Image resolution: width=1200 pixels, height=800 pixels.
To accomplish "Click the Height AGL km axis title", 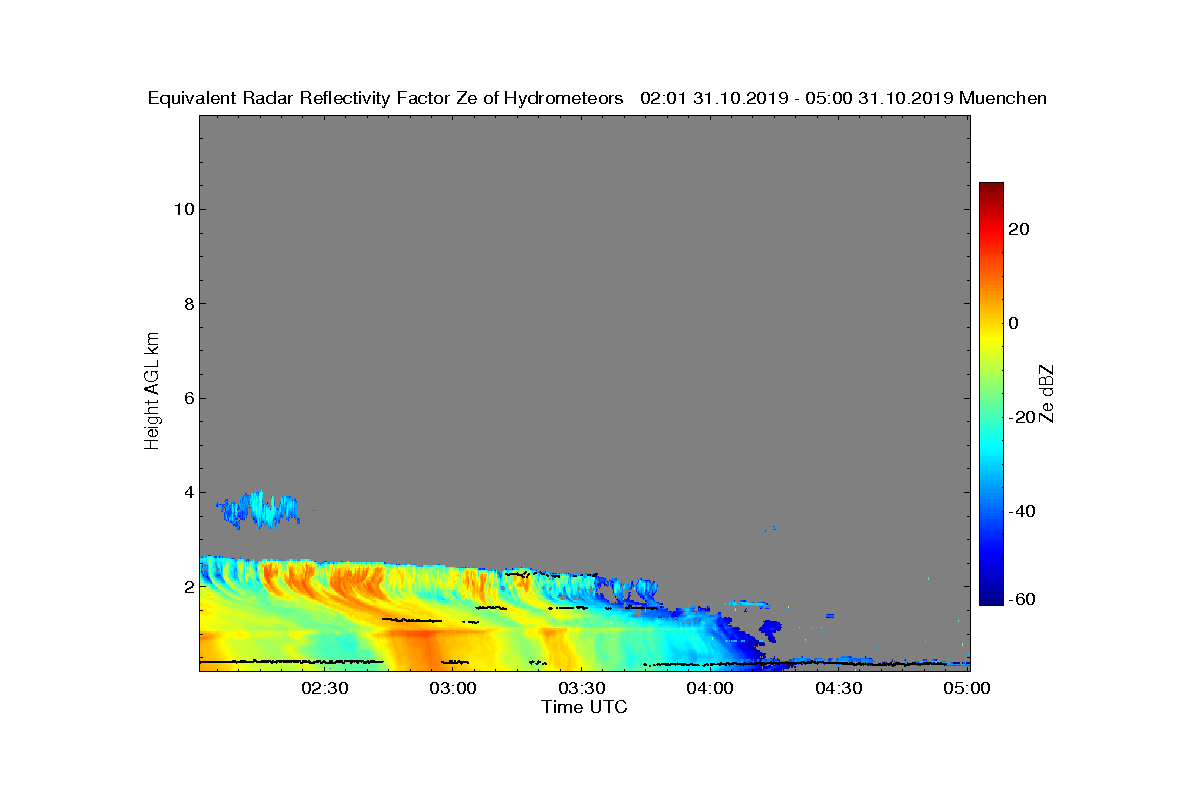I will click(152, 391).
